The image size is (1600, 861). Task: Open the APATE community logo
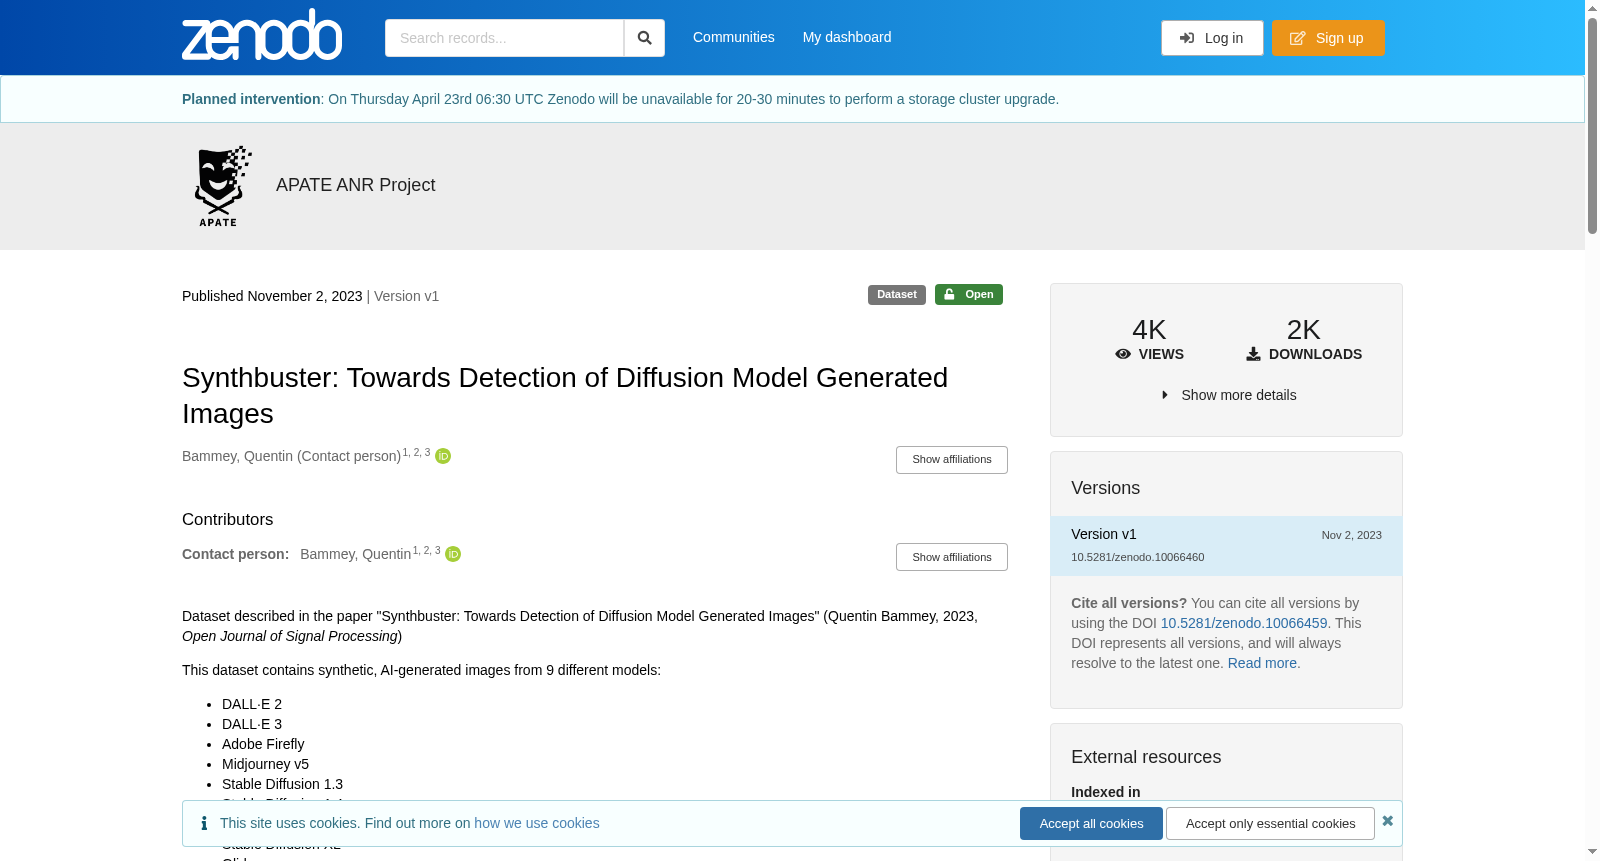pos(222,186)
